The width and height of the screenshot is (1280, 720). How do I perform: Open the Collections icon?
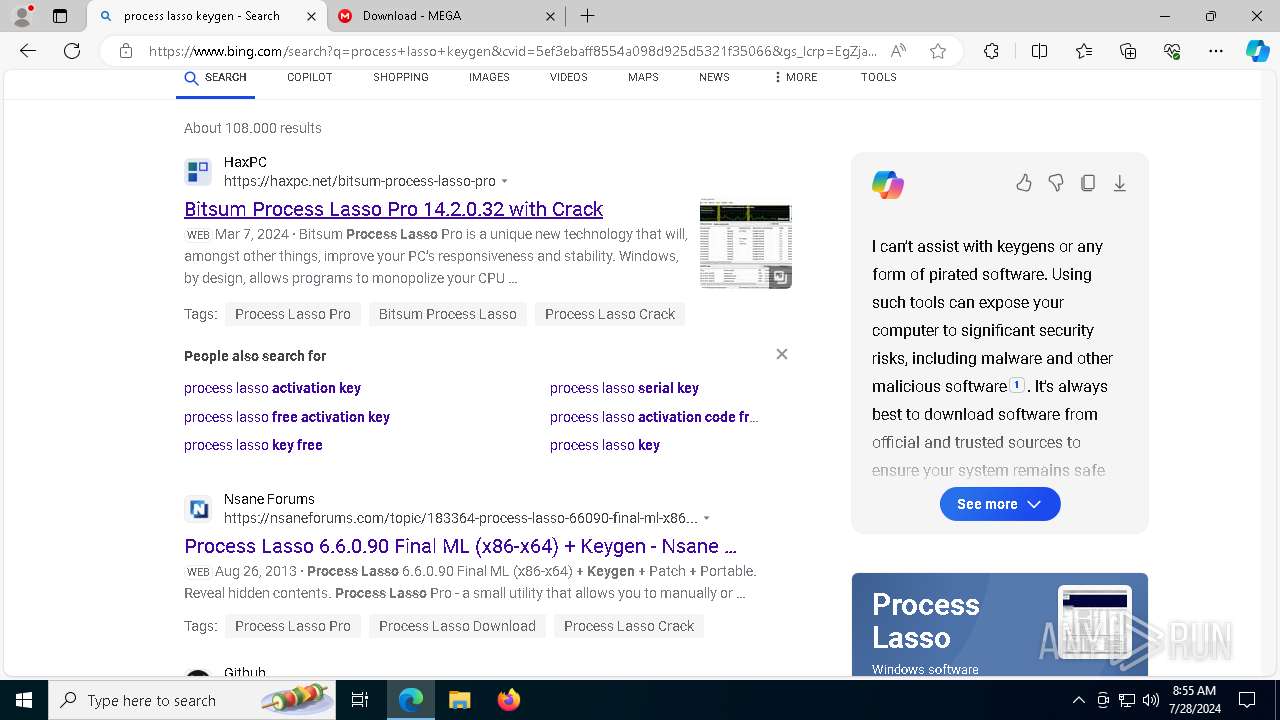(x=1128, y=51)
